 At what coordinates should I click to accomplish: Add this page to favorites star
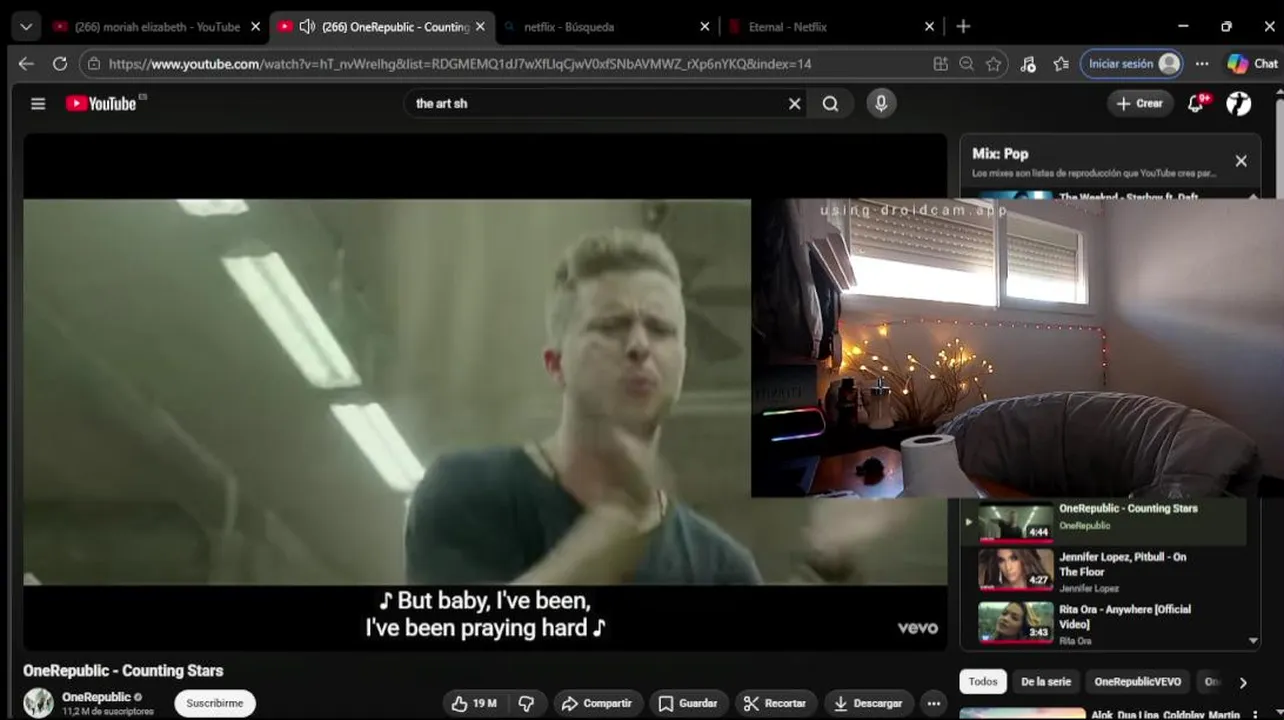[x=993, y=64]
